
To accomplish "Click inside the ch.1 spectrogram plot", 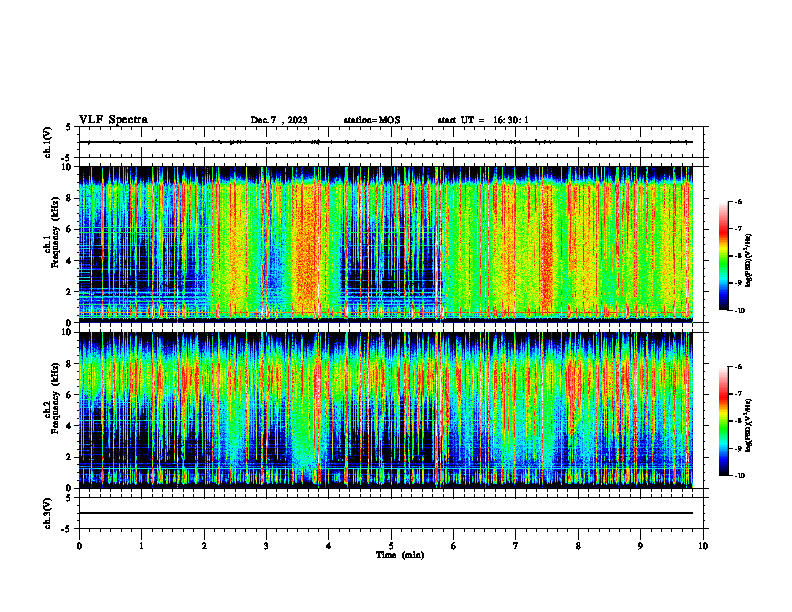I will [391, 244].
